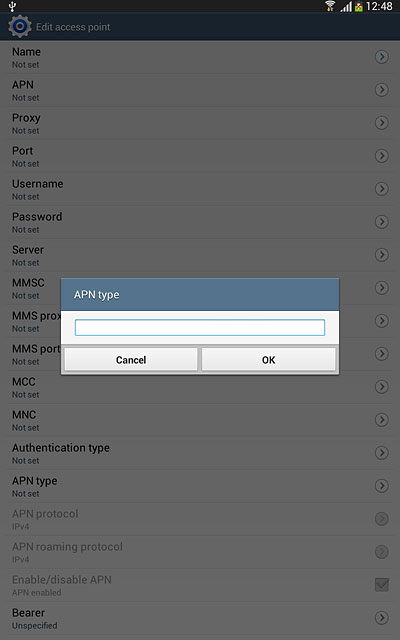
Task: Confirm APN type with OK
Action: pos(269,360)
